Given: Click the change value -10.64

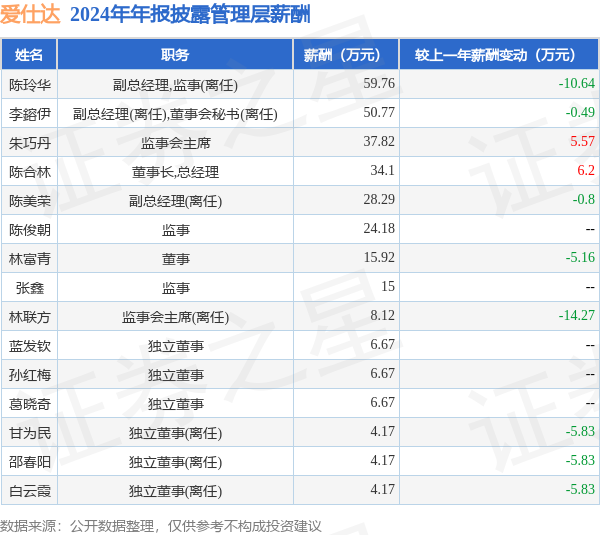Looking at the screenshot, I should point(577,83).
